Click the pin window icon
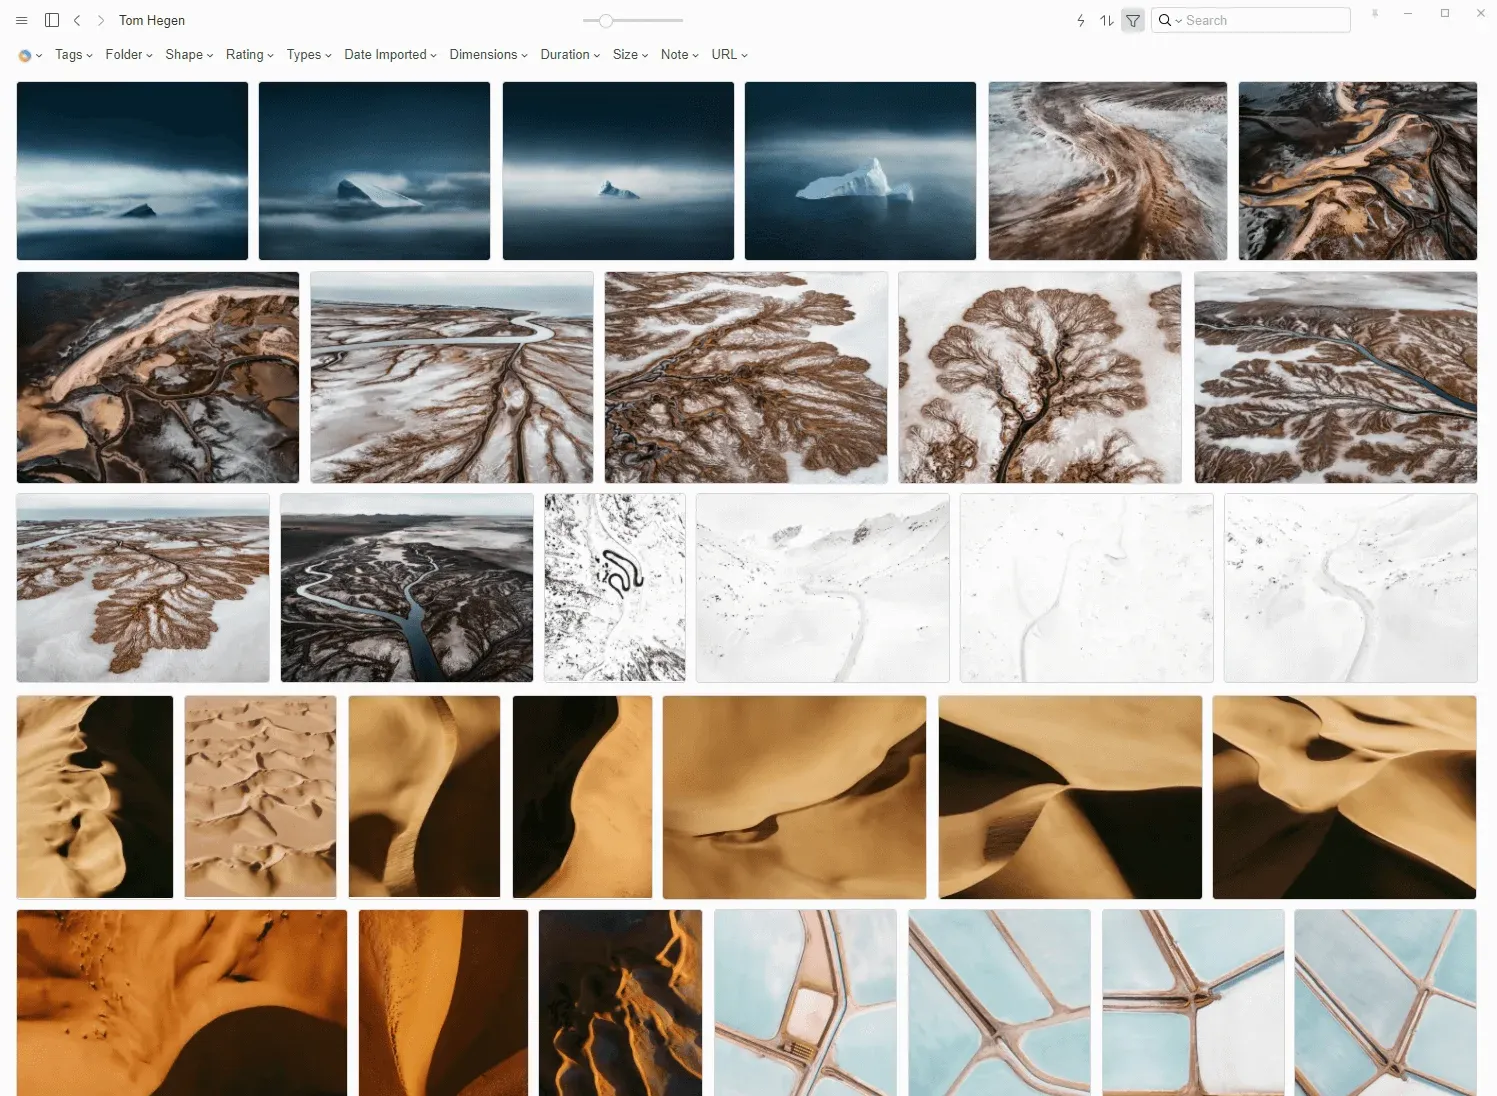The image size is (1497, 1096). pyautogui.click(x=1375, y=14)
